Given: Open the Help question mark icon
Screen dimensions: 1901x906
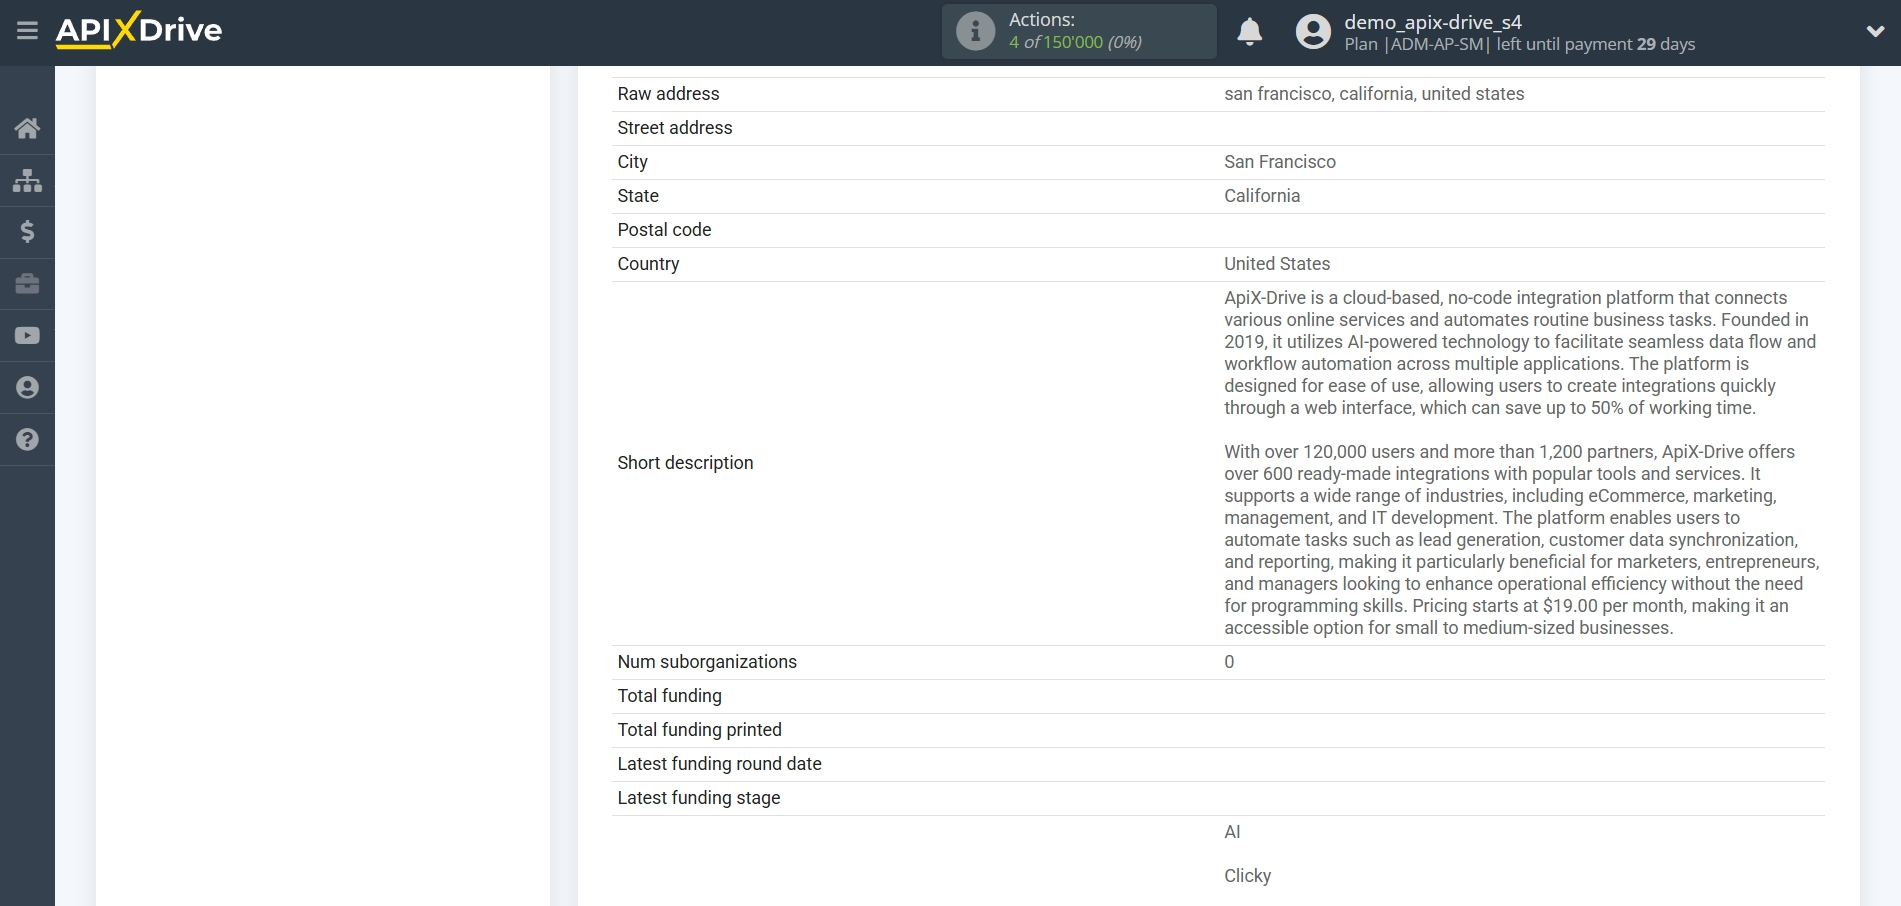Looking at the screenshot, I should coord(27,440).
